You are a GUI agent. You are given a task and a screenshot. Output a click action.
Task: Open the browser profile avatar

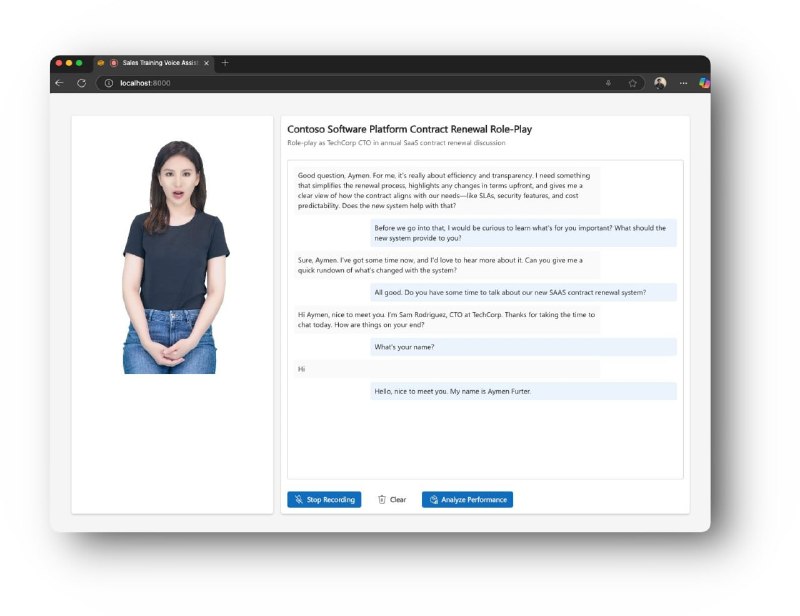point(660,83)
